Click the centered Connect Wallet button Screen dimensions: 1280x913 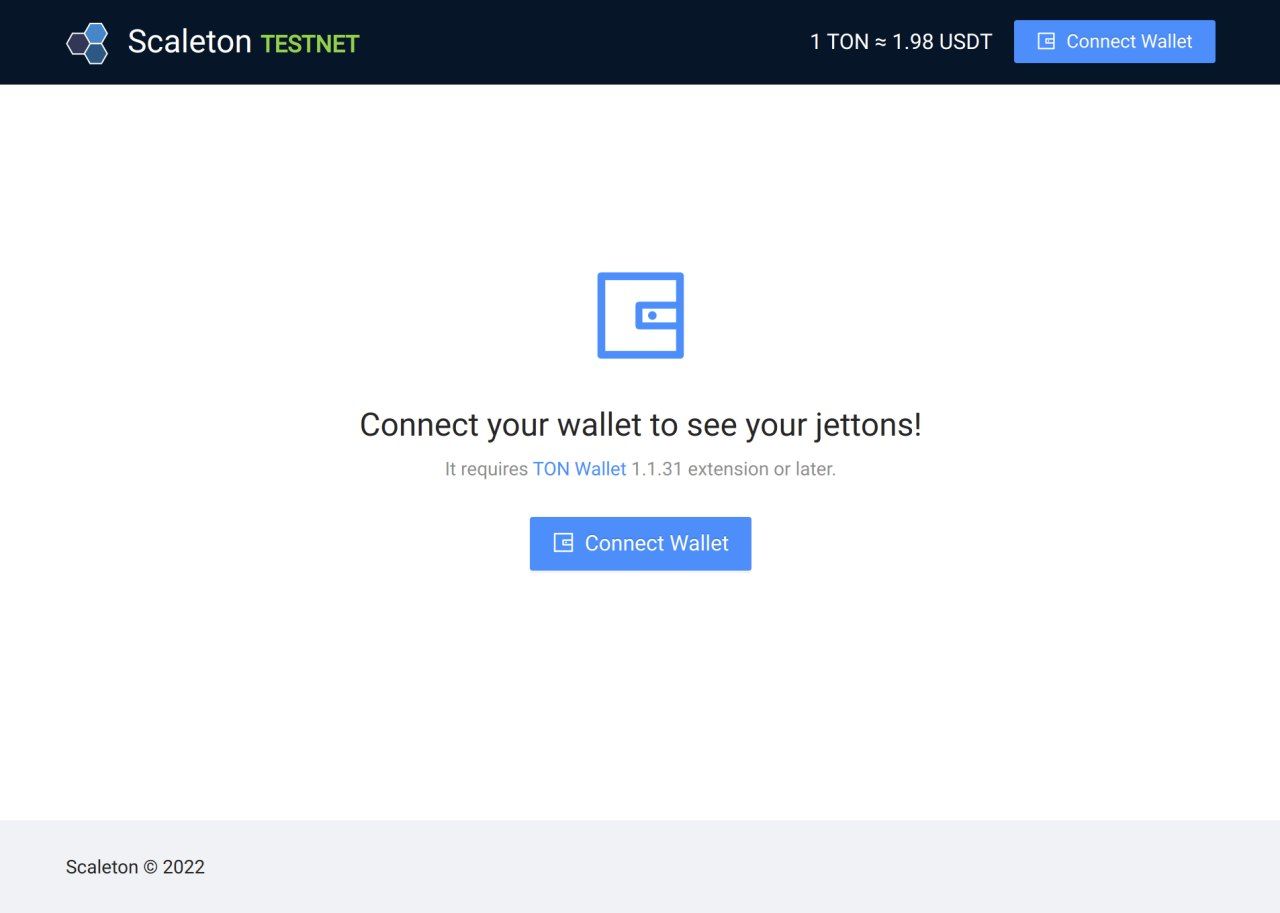pos(640,544)
